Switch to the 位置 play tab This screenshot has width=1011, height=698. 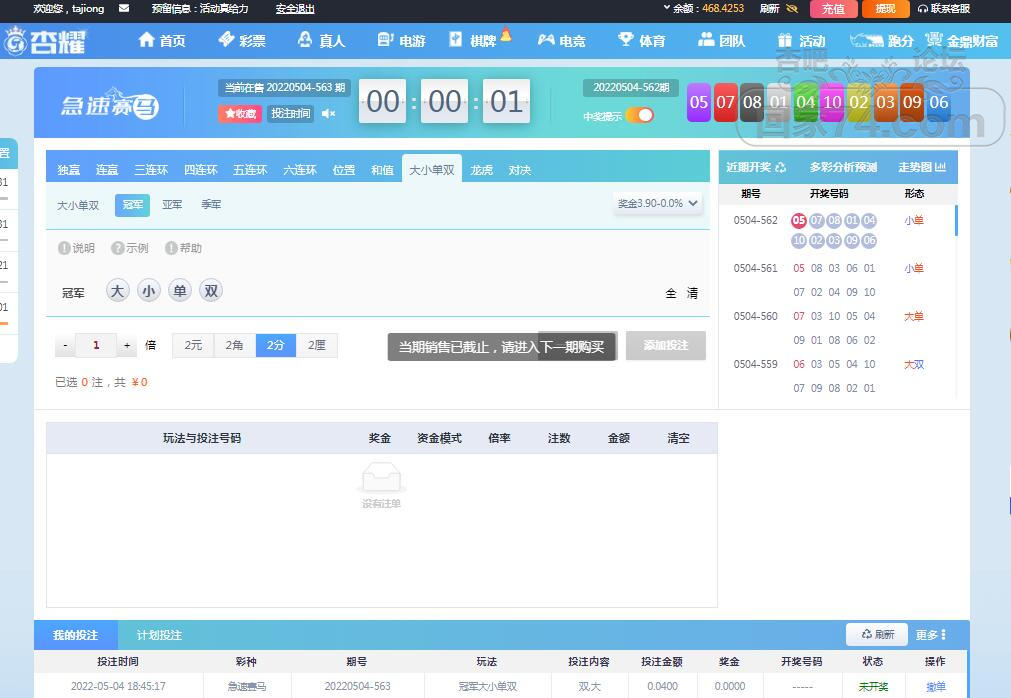pos(344,170)
